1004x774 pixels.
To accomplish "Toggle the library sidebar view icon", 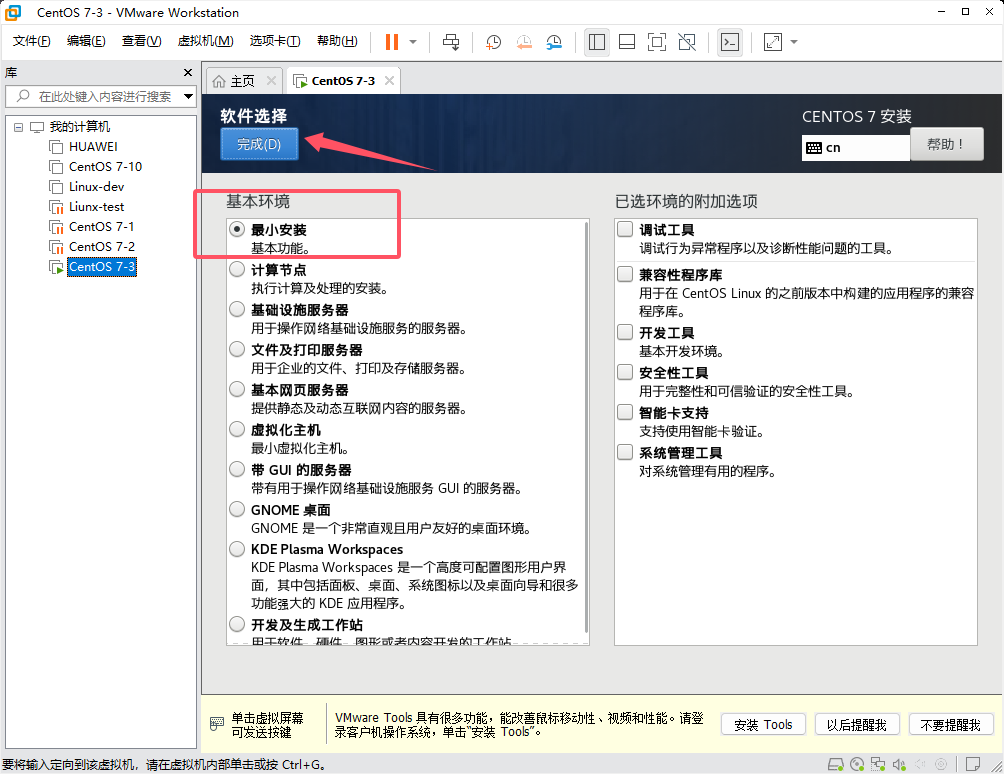I will coord(597,42).
